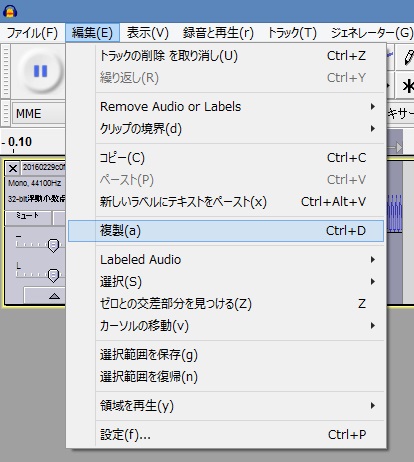414x462 pixels.
Task: Choose トラックの削除 を取り消し(U) undo
Action: (x=226, y=56)
